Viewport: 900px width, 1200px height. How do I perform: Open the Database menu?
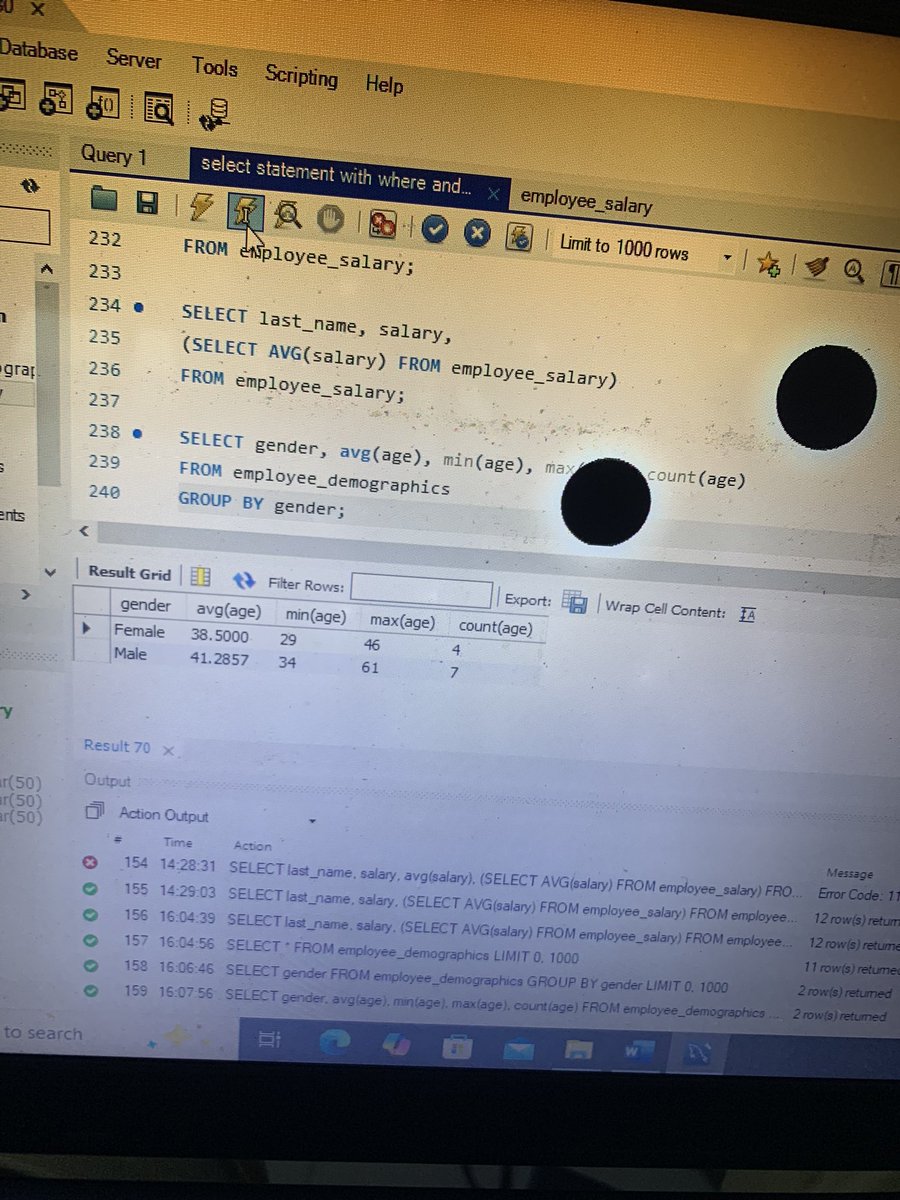(38, 50)
